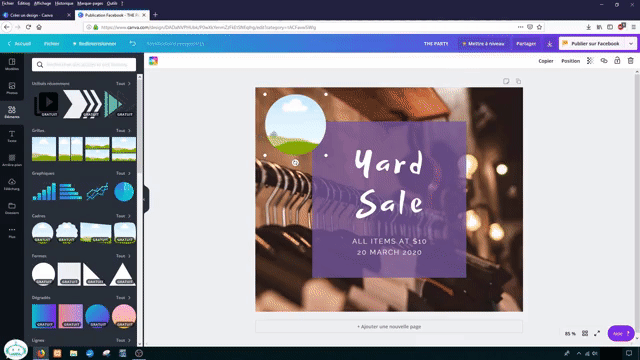Open the 85 % zoom level dropdown
This screenshot has height=360, width=640.
pos(570,333)
